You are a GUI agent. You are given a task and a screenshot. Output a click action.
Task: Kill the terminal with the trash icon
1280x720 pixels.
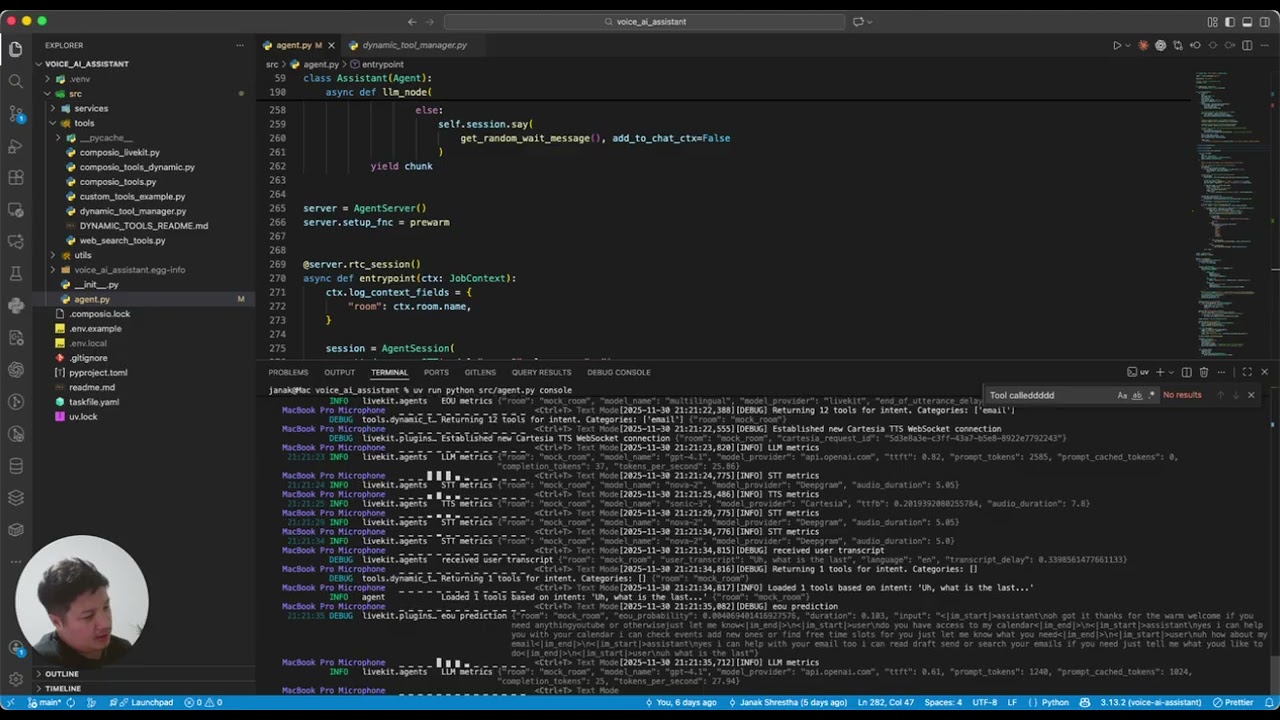(x=1204, y=372)
